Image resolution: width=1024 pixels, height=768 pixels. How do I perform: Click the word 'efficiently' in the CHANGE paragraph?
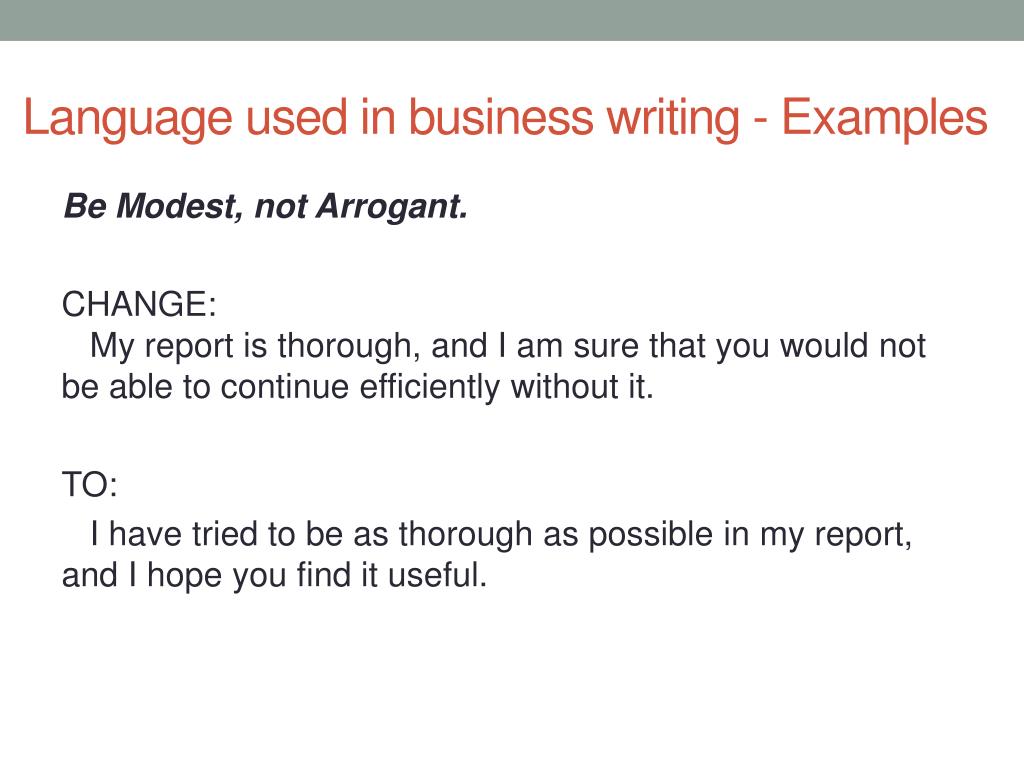[430, 387]
